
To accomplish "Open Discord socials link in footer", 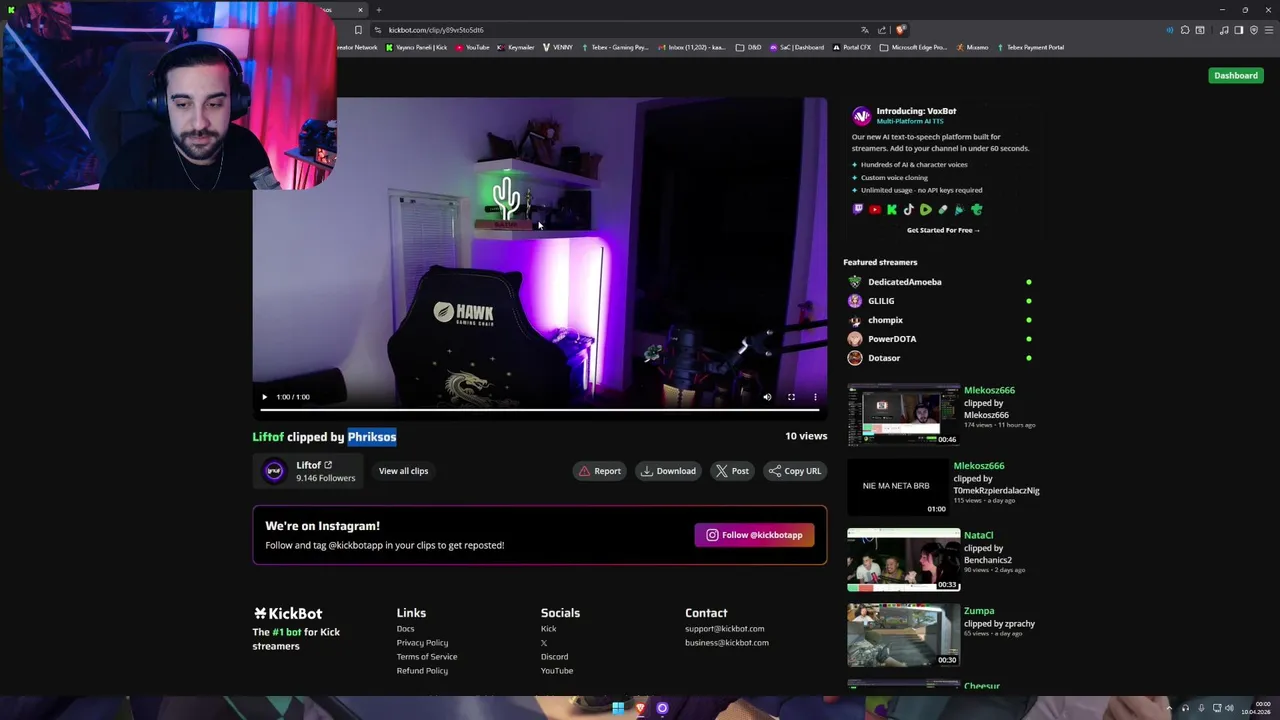I will coord(554,657).
